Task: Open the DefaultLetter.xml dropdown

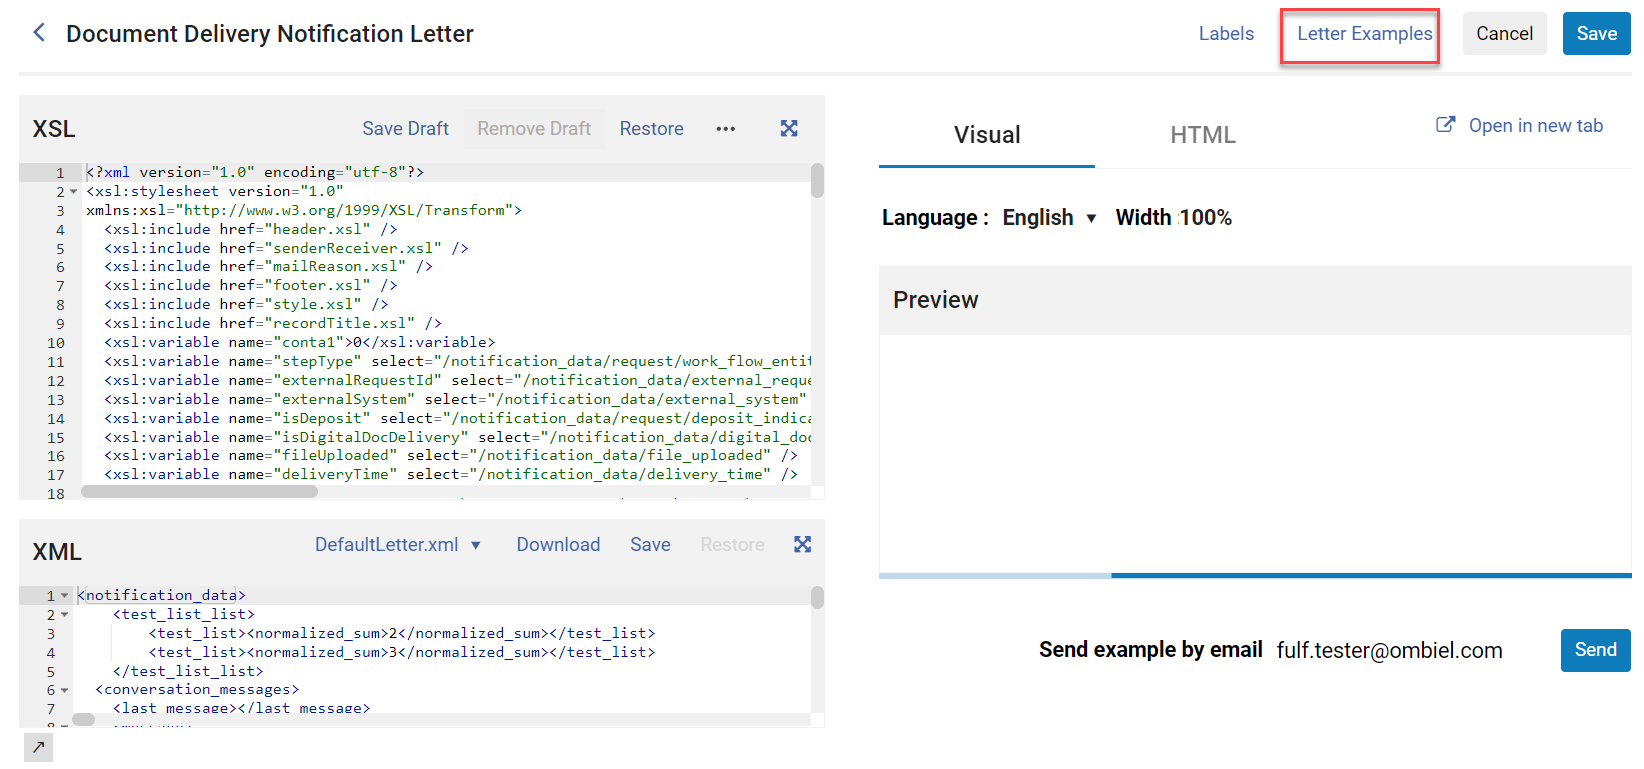Action: (x=398, y=545)
